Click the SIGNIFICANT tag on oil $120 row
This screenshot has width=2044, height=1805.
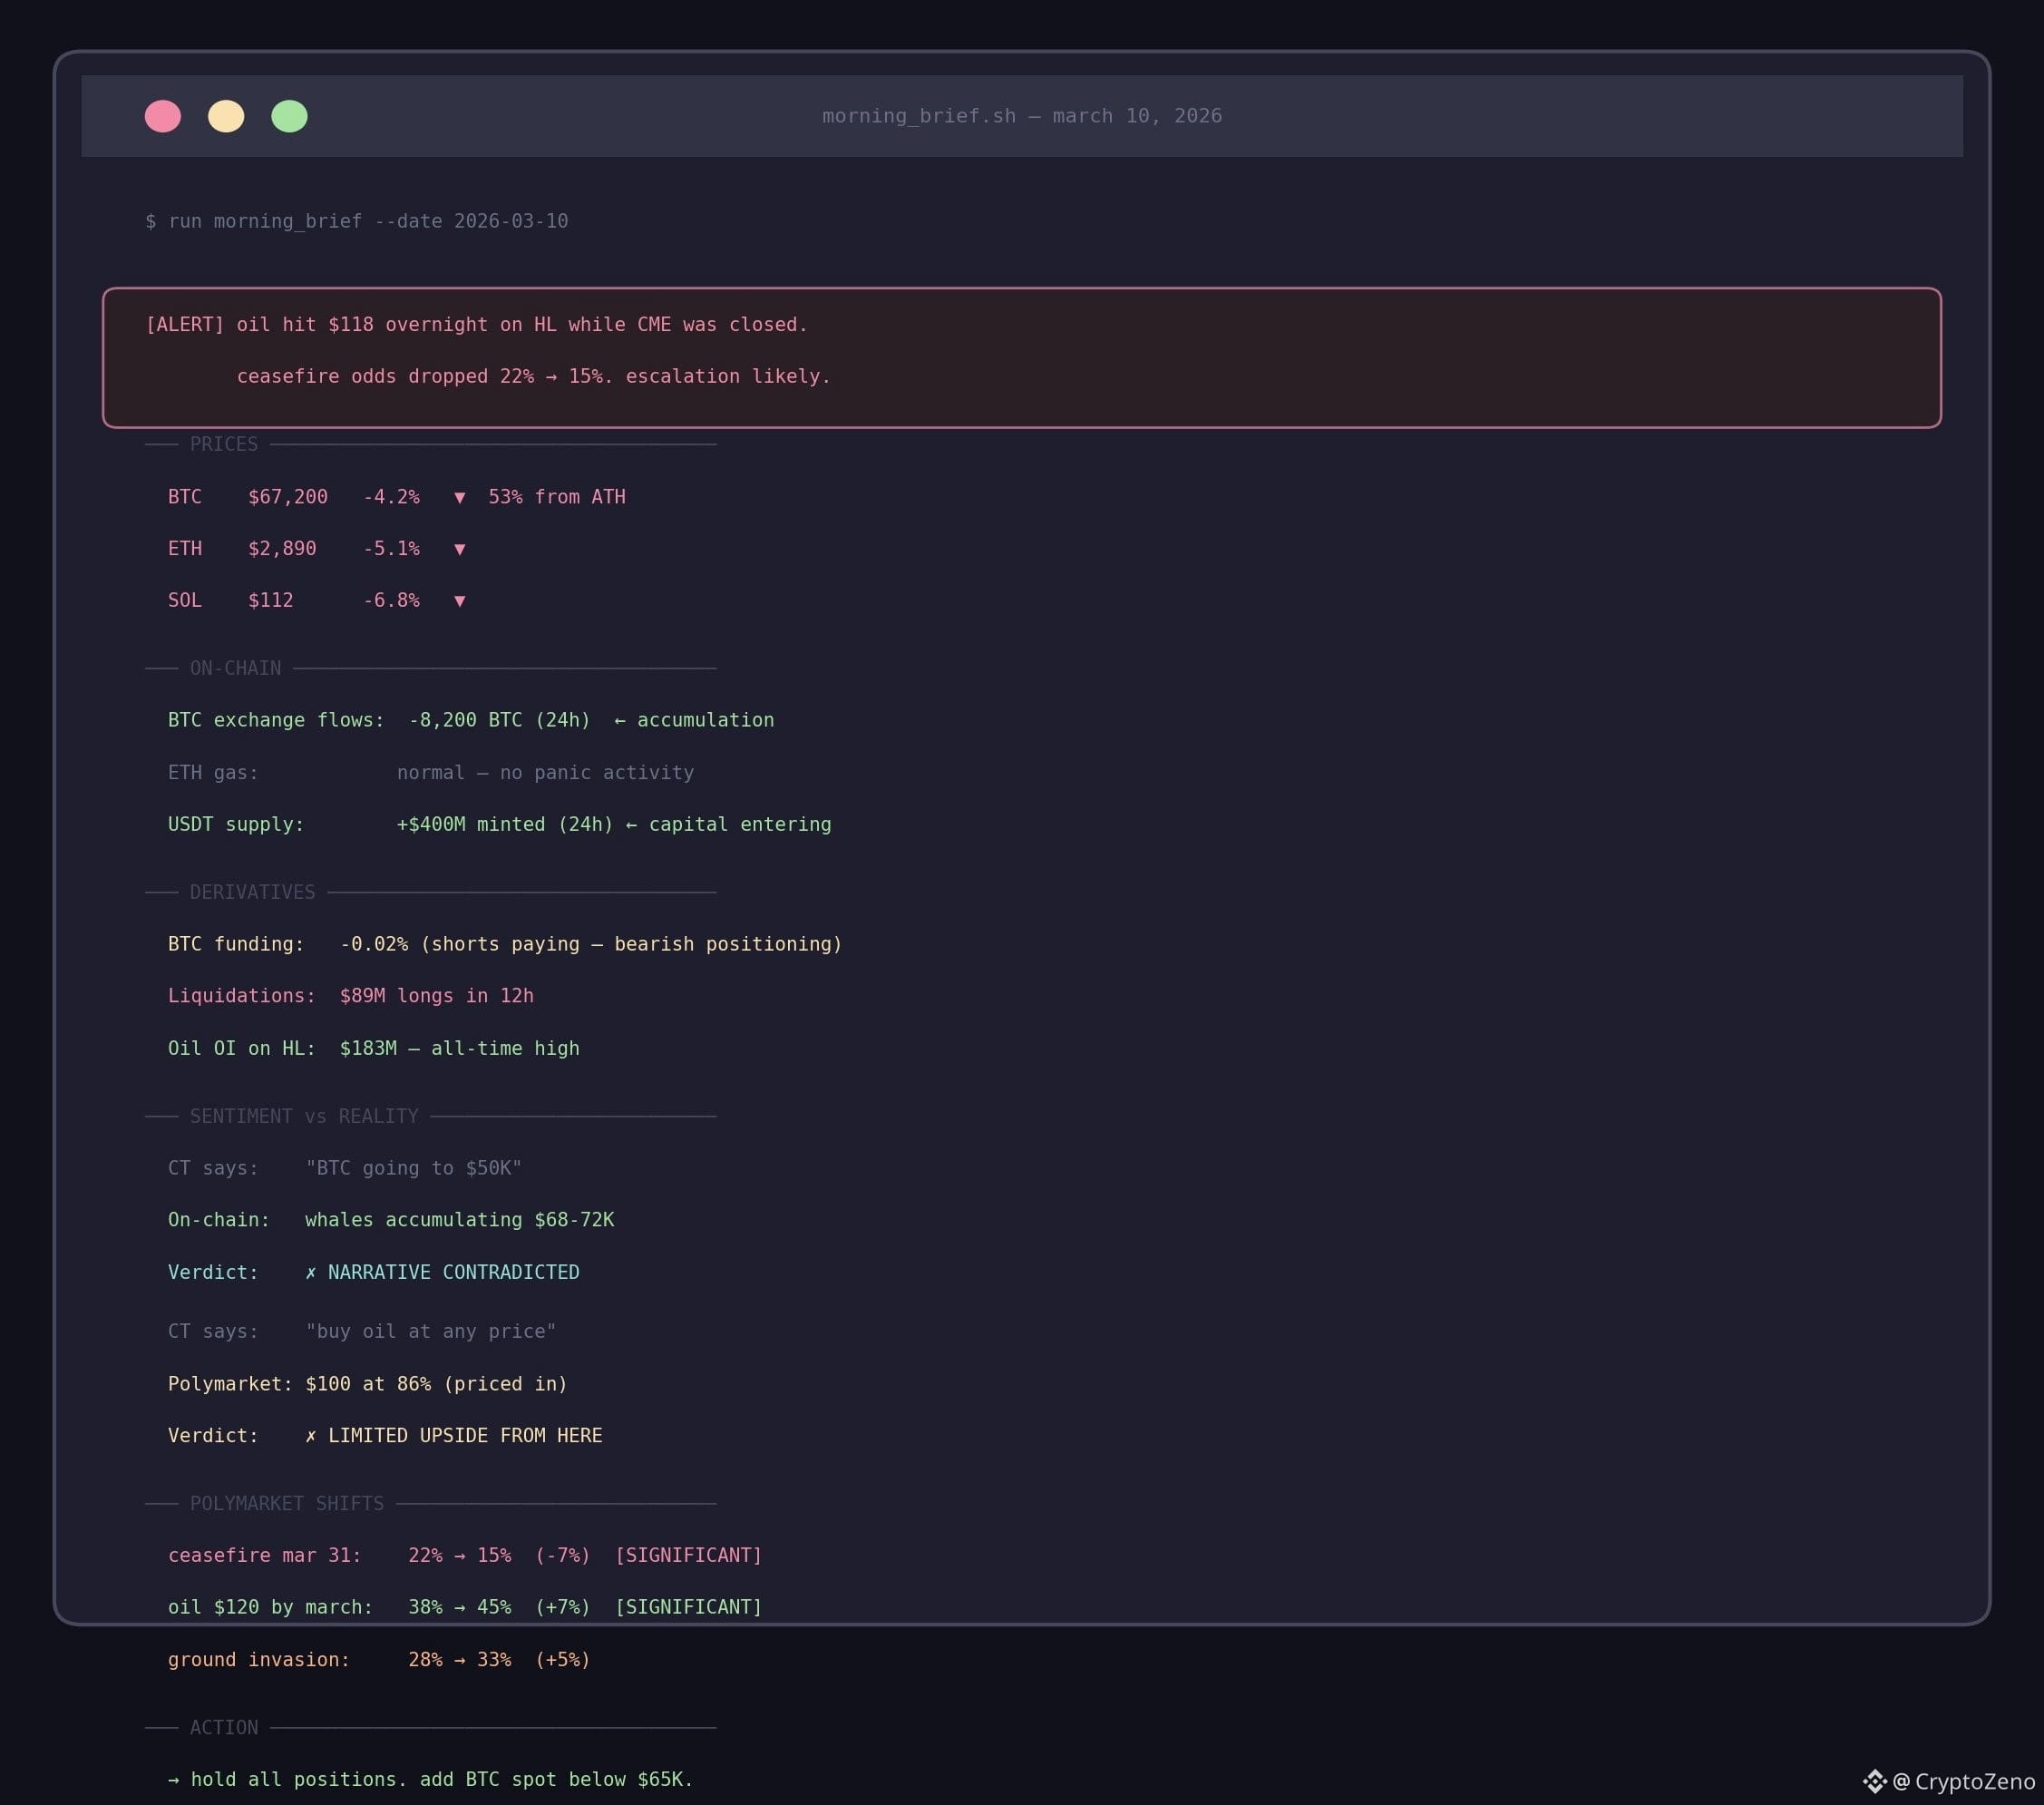click(x=688, y=1607)
